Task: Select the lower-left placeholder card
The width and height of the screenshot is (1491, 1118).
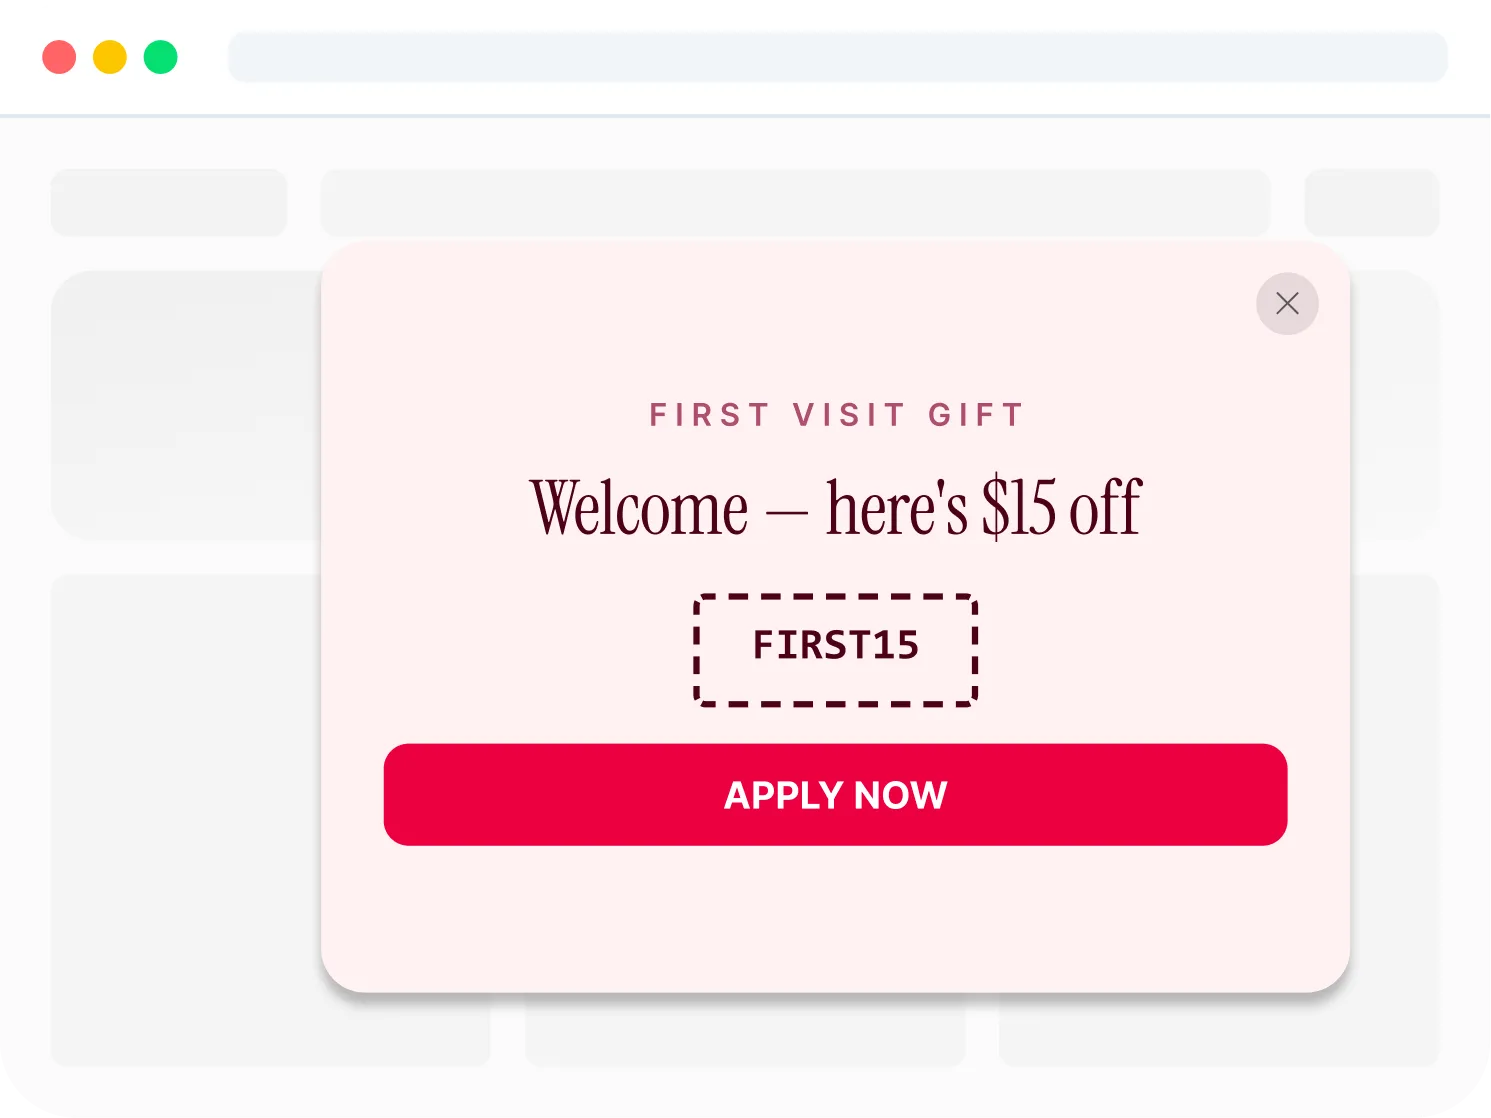Action: pyautogui.click(x=186, y=820)
